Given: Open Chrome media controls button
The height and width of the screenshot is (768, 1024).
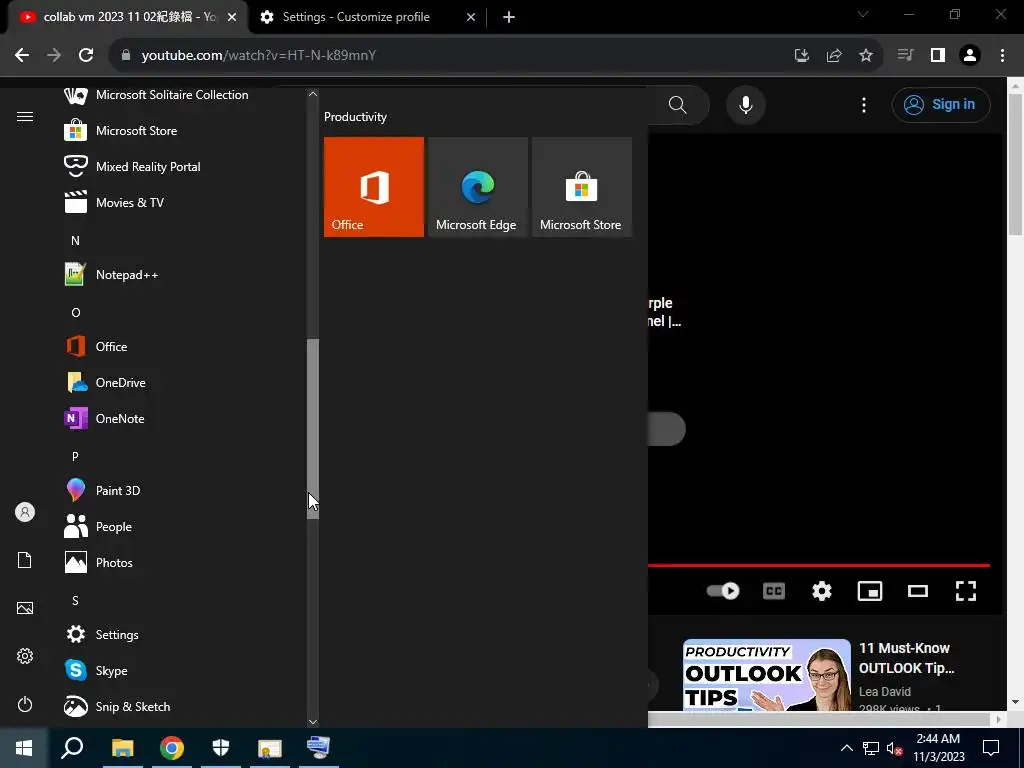Looking at the screenshot, I should point(906,56).
